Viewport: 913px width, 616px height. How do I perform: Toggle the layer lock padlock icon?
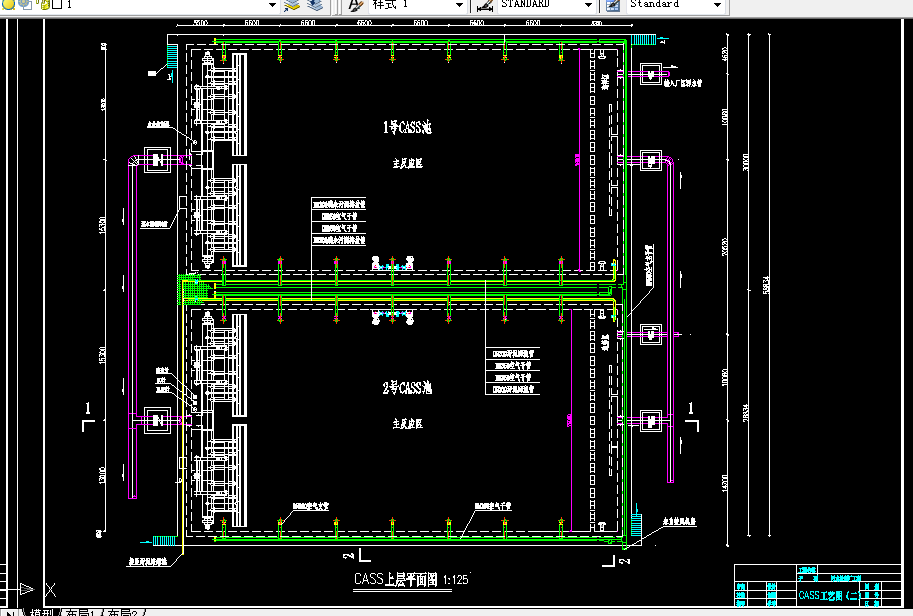(44, 5)
